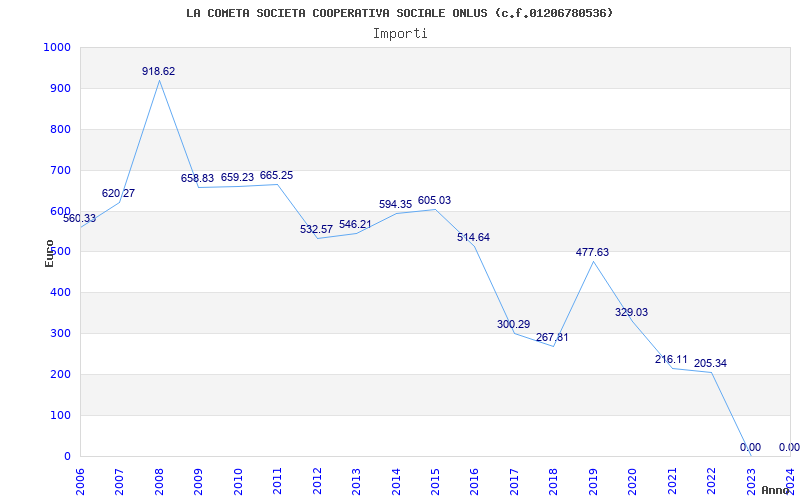Viewport: 800px width, 500px height.
Task: Select the 658.83 data label
Action: tap(197, 179)
